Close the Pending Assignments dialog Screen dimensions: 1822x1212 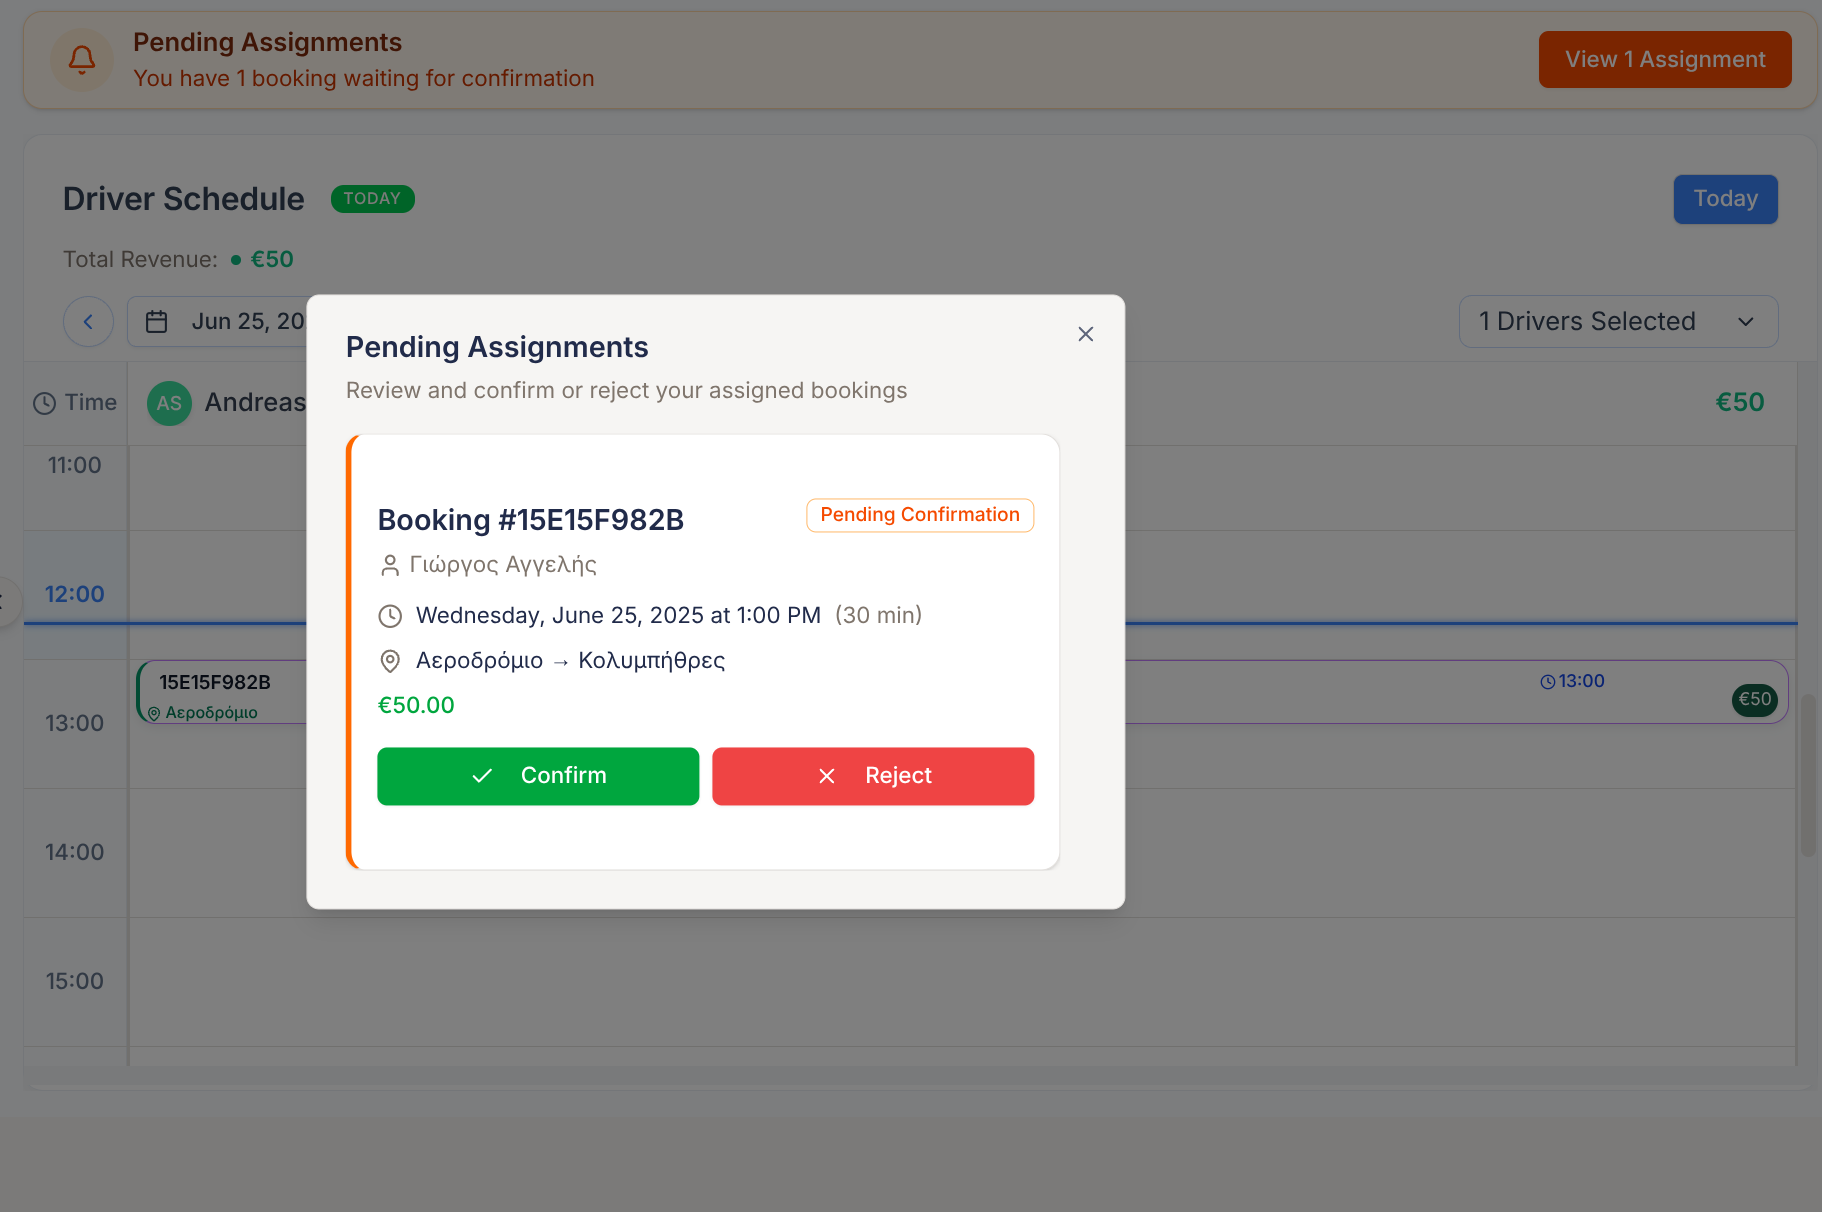[x=1085, y=334]
